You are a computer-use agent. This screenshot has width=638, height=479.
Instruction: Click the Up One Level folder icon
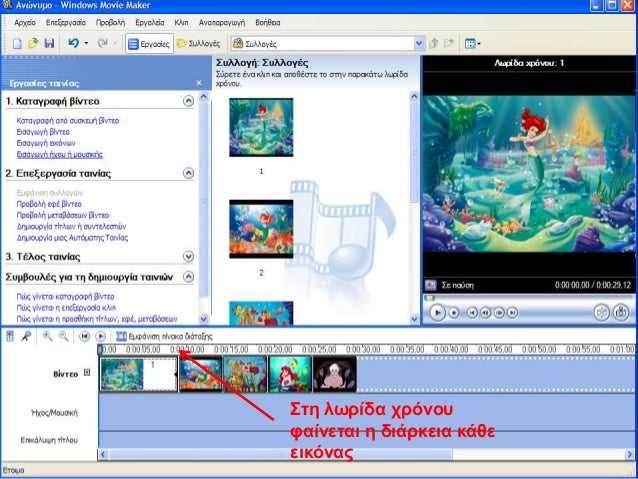[434, 43]
